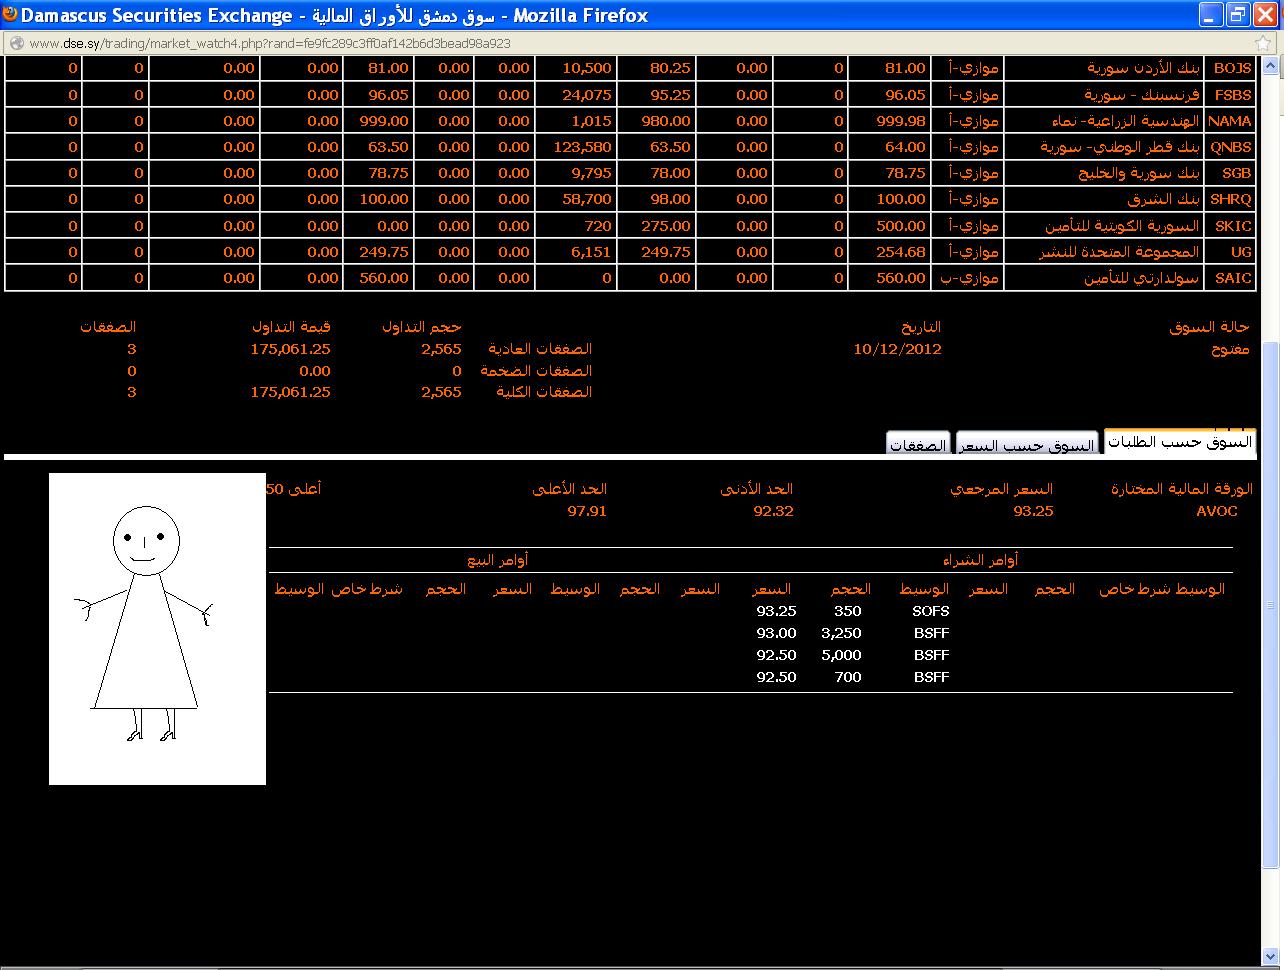Close the Firefox window
This screenshot has height=970, width=1284.
(x=1265, y=15)
